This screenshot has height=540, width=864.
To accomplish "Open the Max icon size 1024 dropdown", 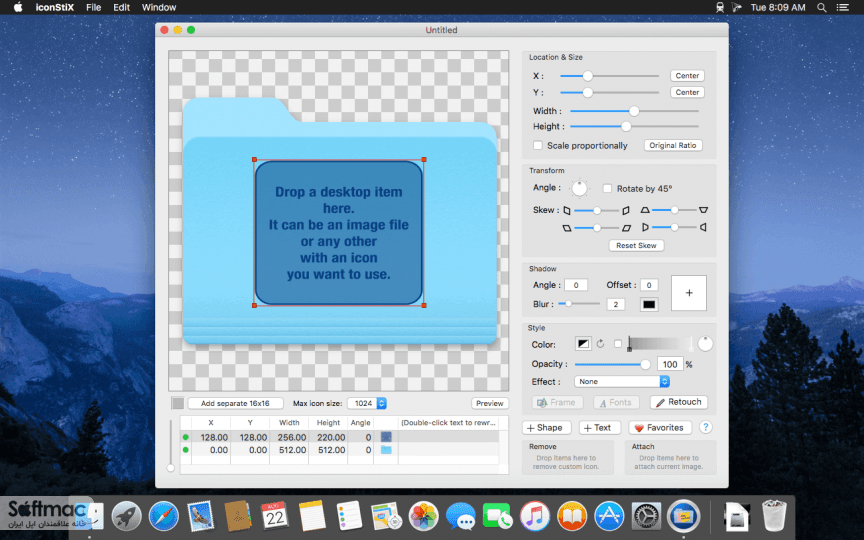I will coord(367,403).
